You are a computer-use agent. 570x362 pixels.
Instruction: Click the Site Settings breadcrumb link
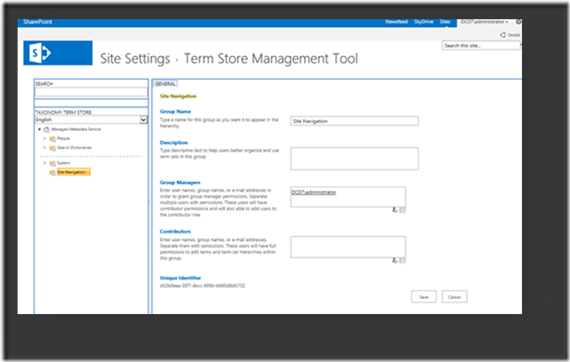pyautogui.click(x=135, y=59)
